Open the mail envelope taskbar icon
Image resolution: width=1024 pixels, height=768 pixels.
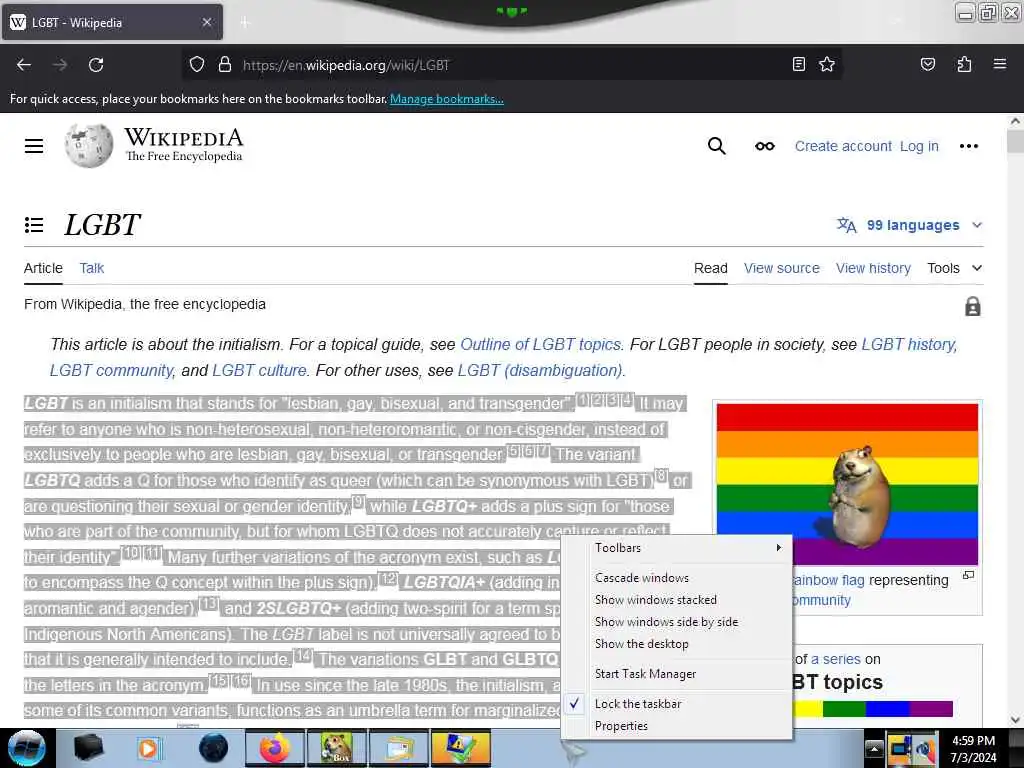[398, 748]
